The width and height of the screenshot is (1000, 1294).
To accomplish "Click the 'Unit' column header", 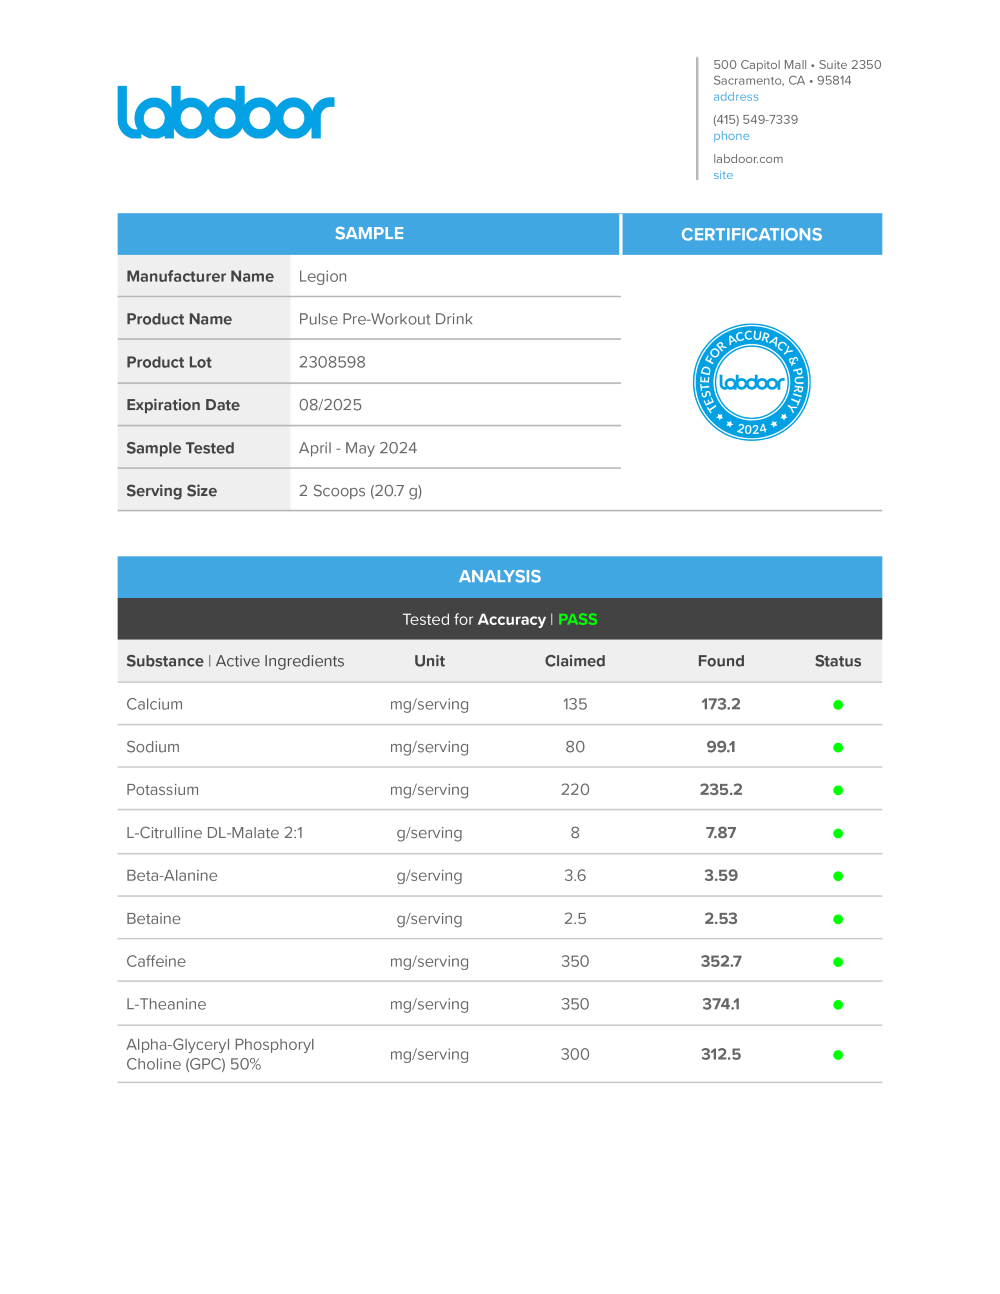I will click(430, 661).
